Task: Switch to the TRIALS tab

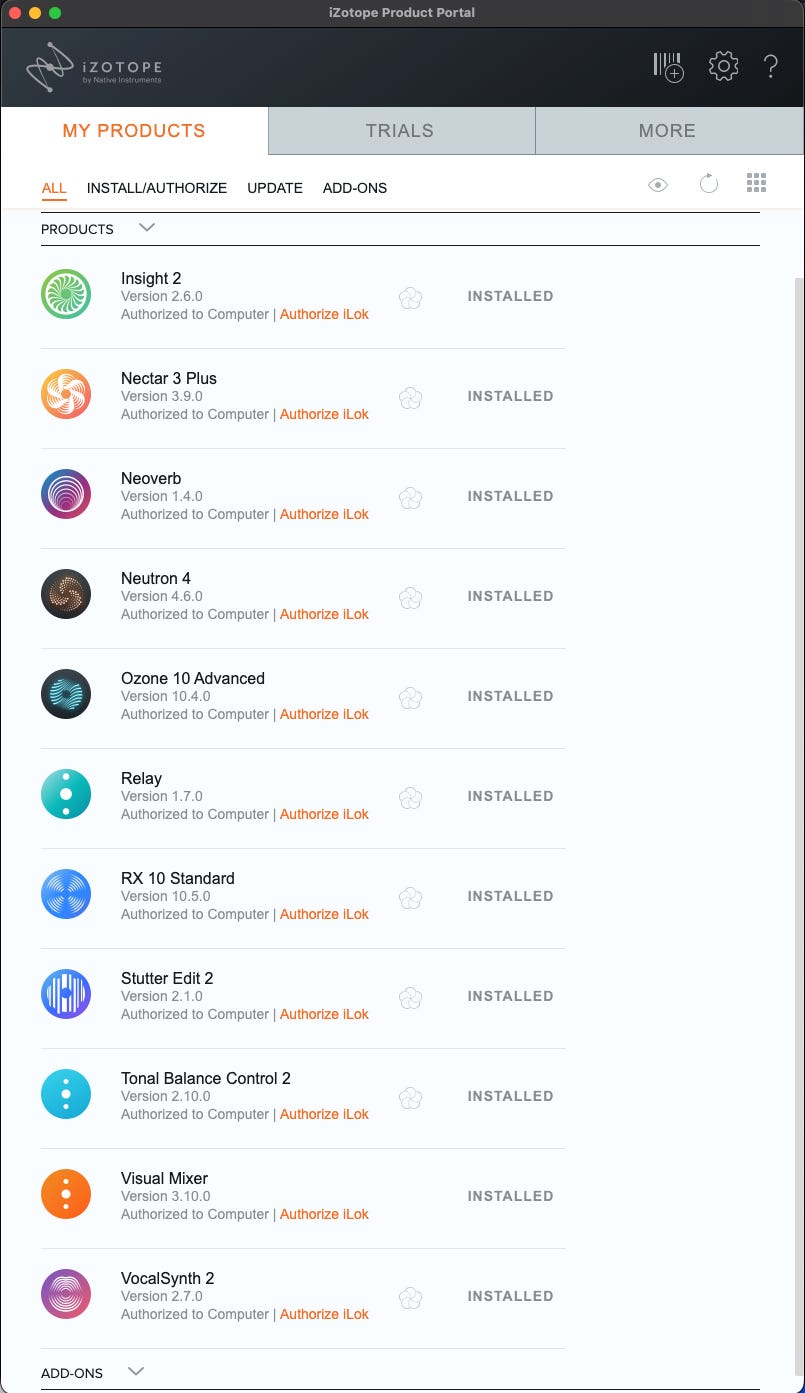Action: [x=400, y=131]
